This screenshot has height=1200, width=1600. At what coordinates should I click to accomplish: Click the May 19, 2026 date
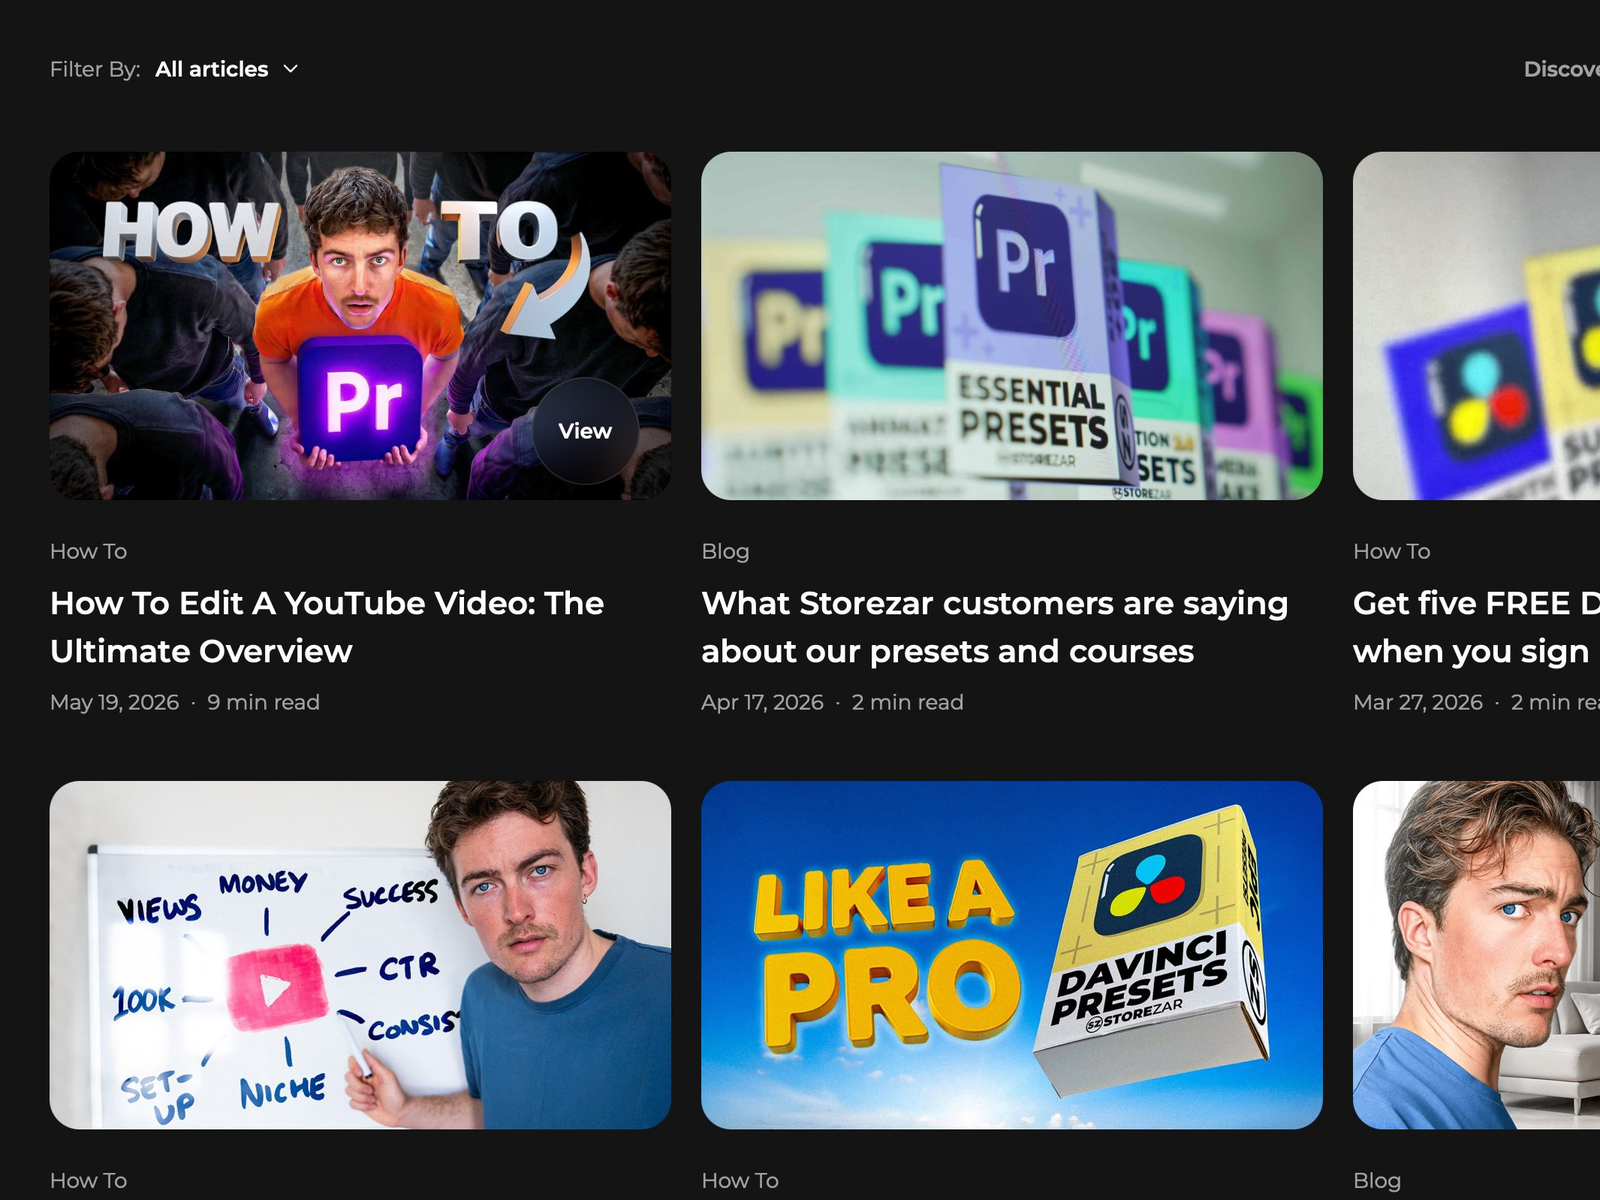(115, 702)
